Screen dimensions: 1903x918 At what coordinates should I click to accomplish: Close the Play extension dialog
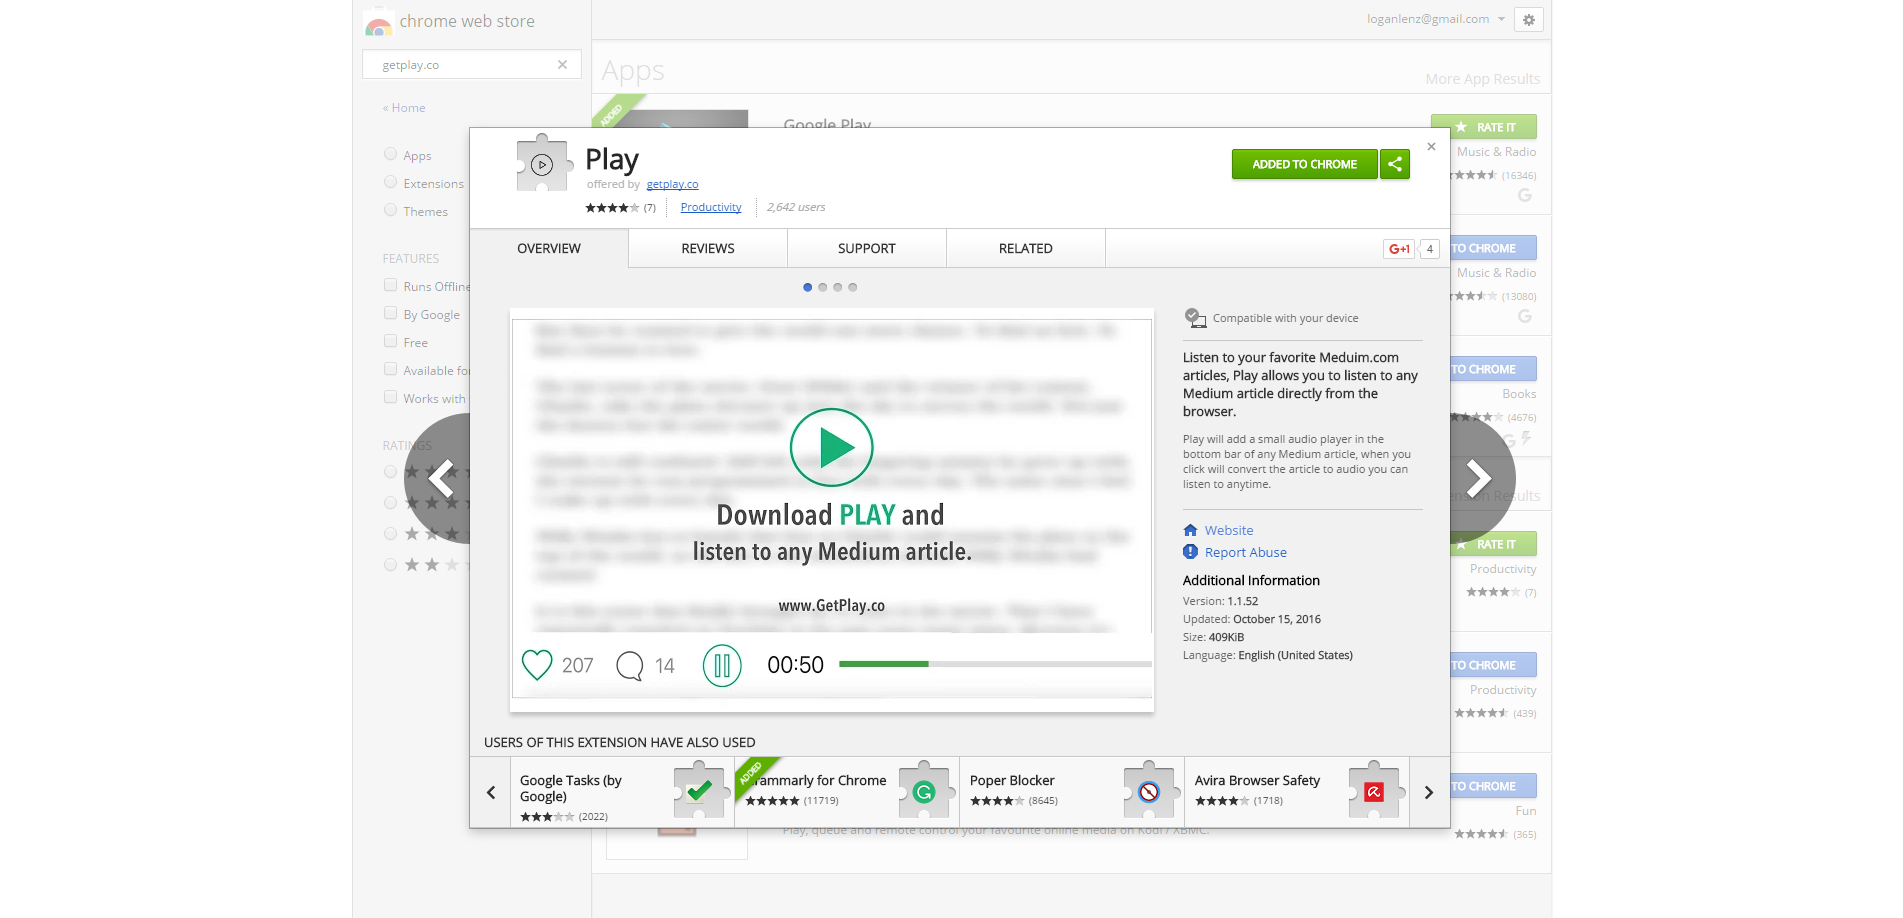pyautogui.click(x=1431, y=146)
